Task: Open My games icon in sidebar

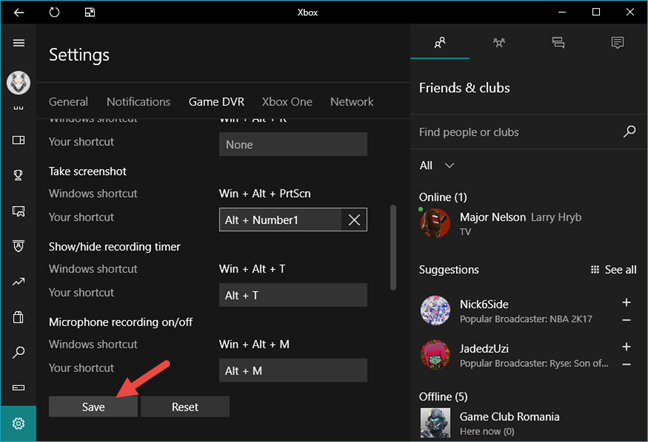Action: [19, 140]
